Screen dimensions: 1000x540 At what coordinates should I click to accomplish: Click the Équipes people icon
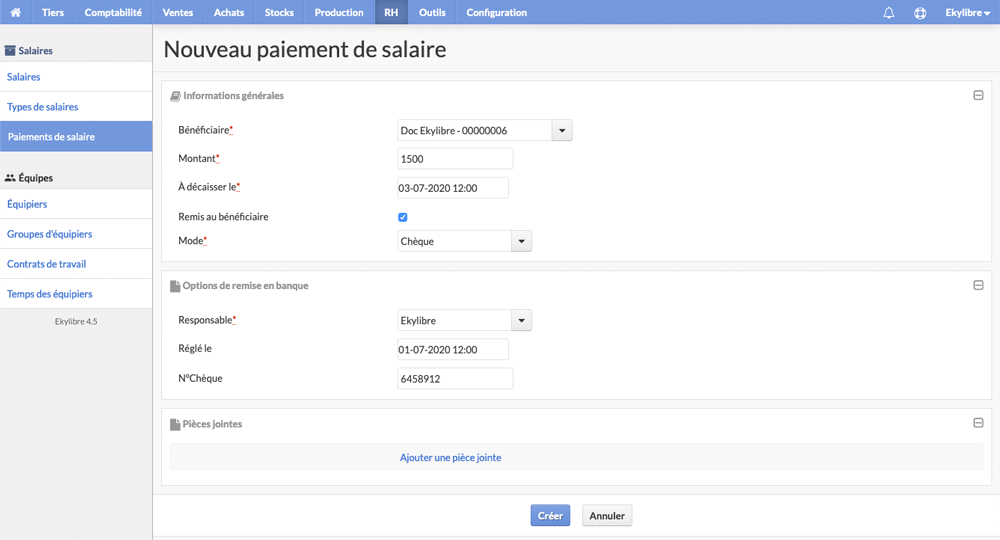tap(10, 178)
